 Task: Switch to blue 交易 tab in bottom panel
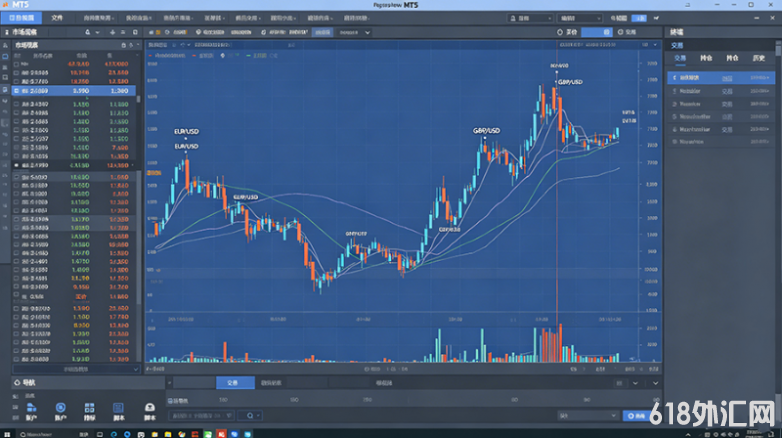[235, 383]
